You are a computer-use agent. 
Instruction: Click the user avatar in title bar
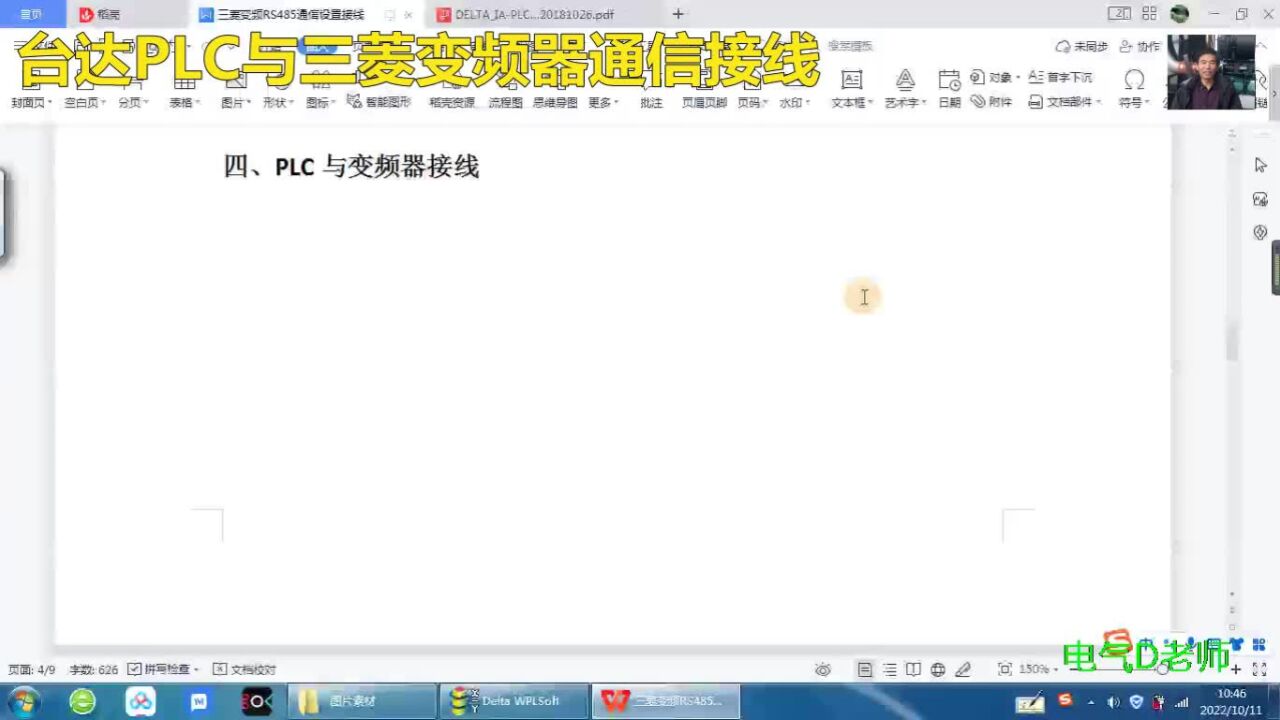click(x=1180, y=14)
